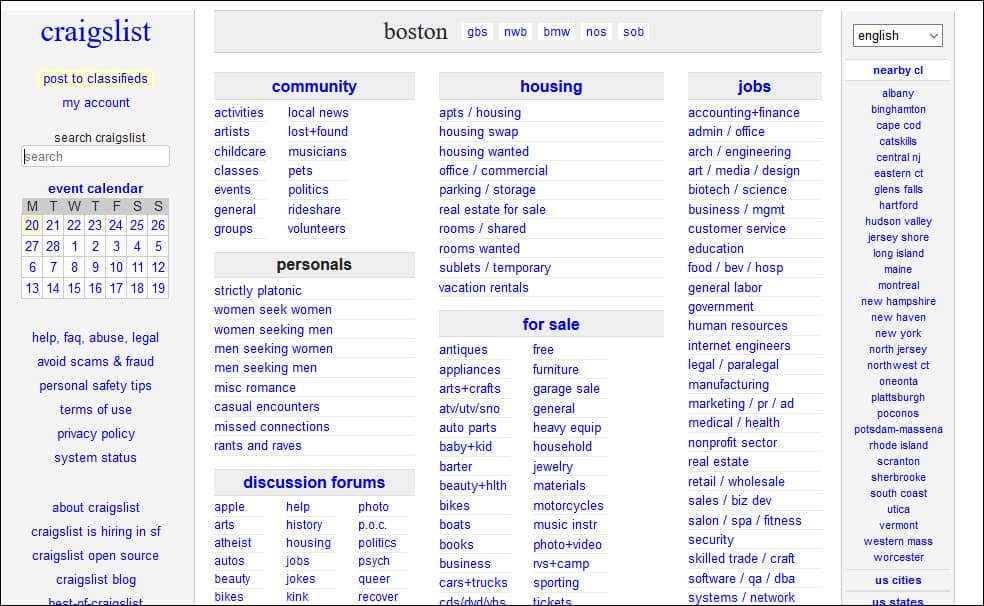The image size is (984, 606).
Task: Browse cars+trucks listings
Action: pyautogui.click(x=473, y=583)
